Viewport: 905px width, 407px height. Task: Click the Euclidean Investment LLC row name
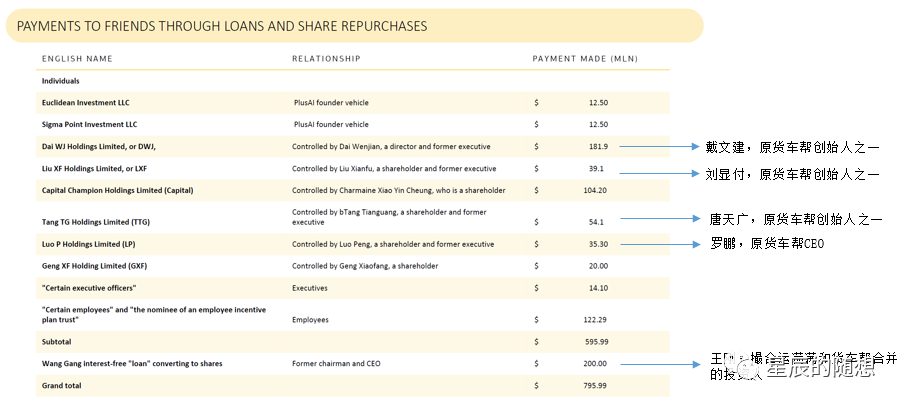click(x=85, y=103)
